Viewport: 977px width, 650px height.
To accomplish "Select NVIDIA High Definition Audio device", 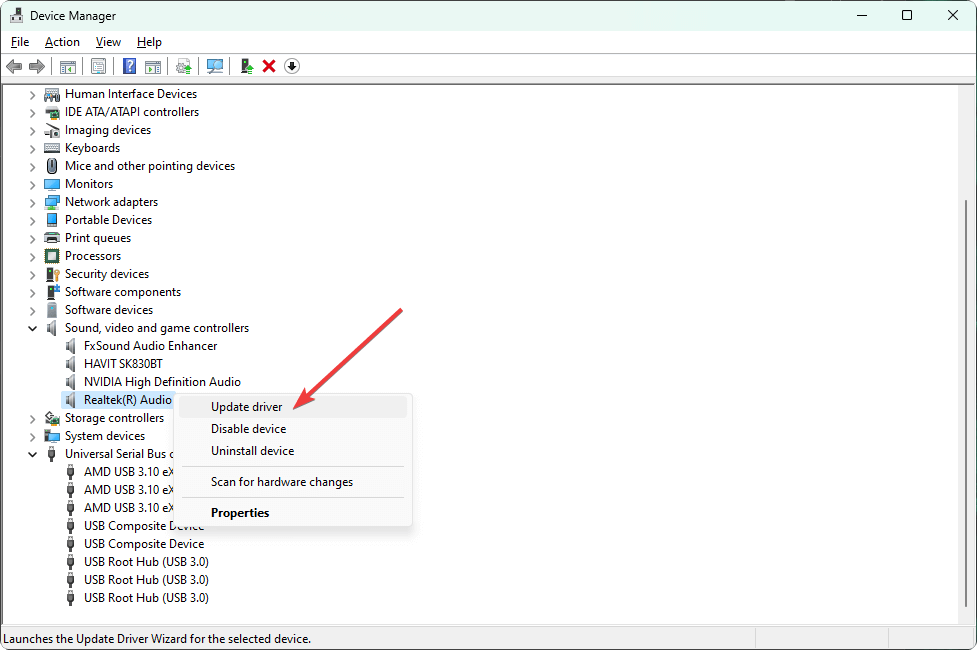I will 163,382.
